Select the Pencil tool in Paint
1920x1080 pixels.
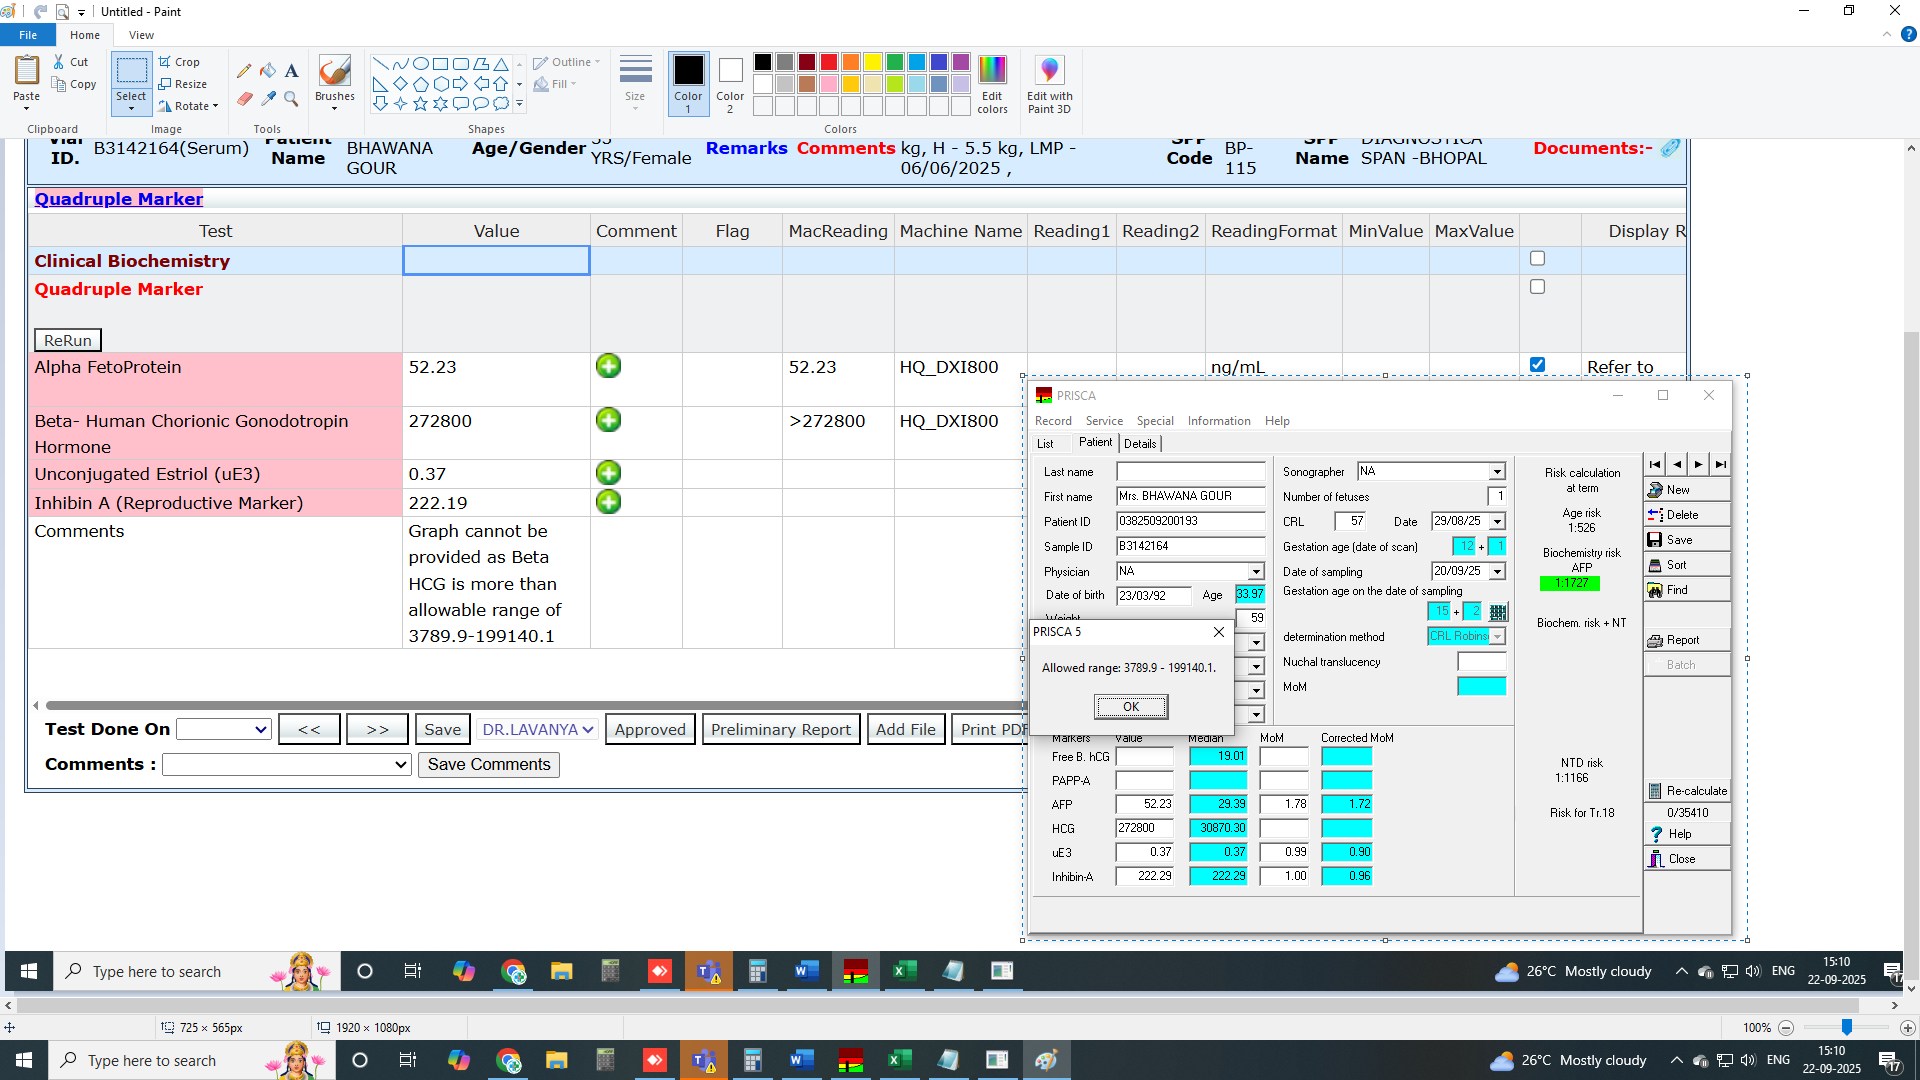point(244,71)
